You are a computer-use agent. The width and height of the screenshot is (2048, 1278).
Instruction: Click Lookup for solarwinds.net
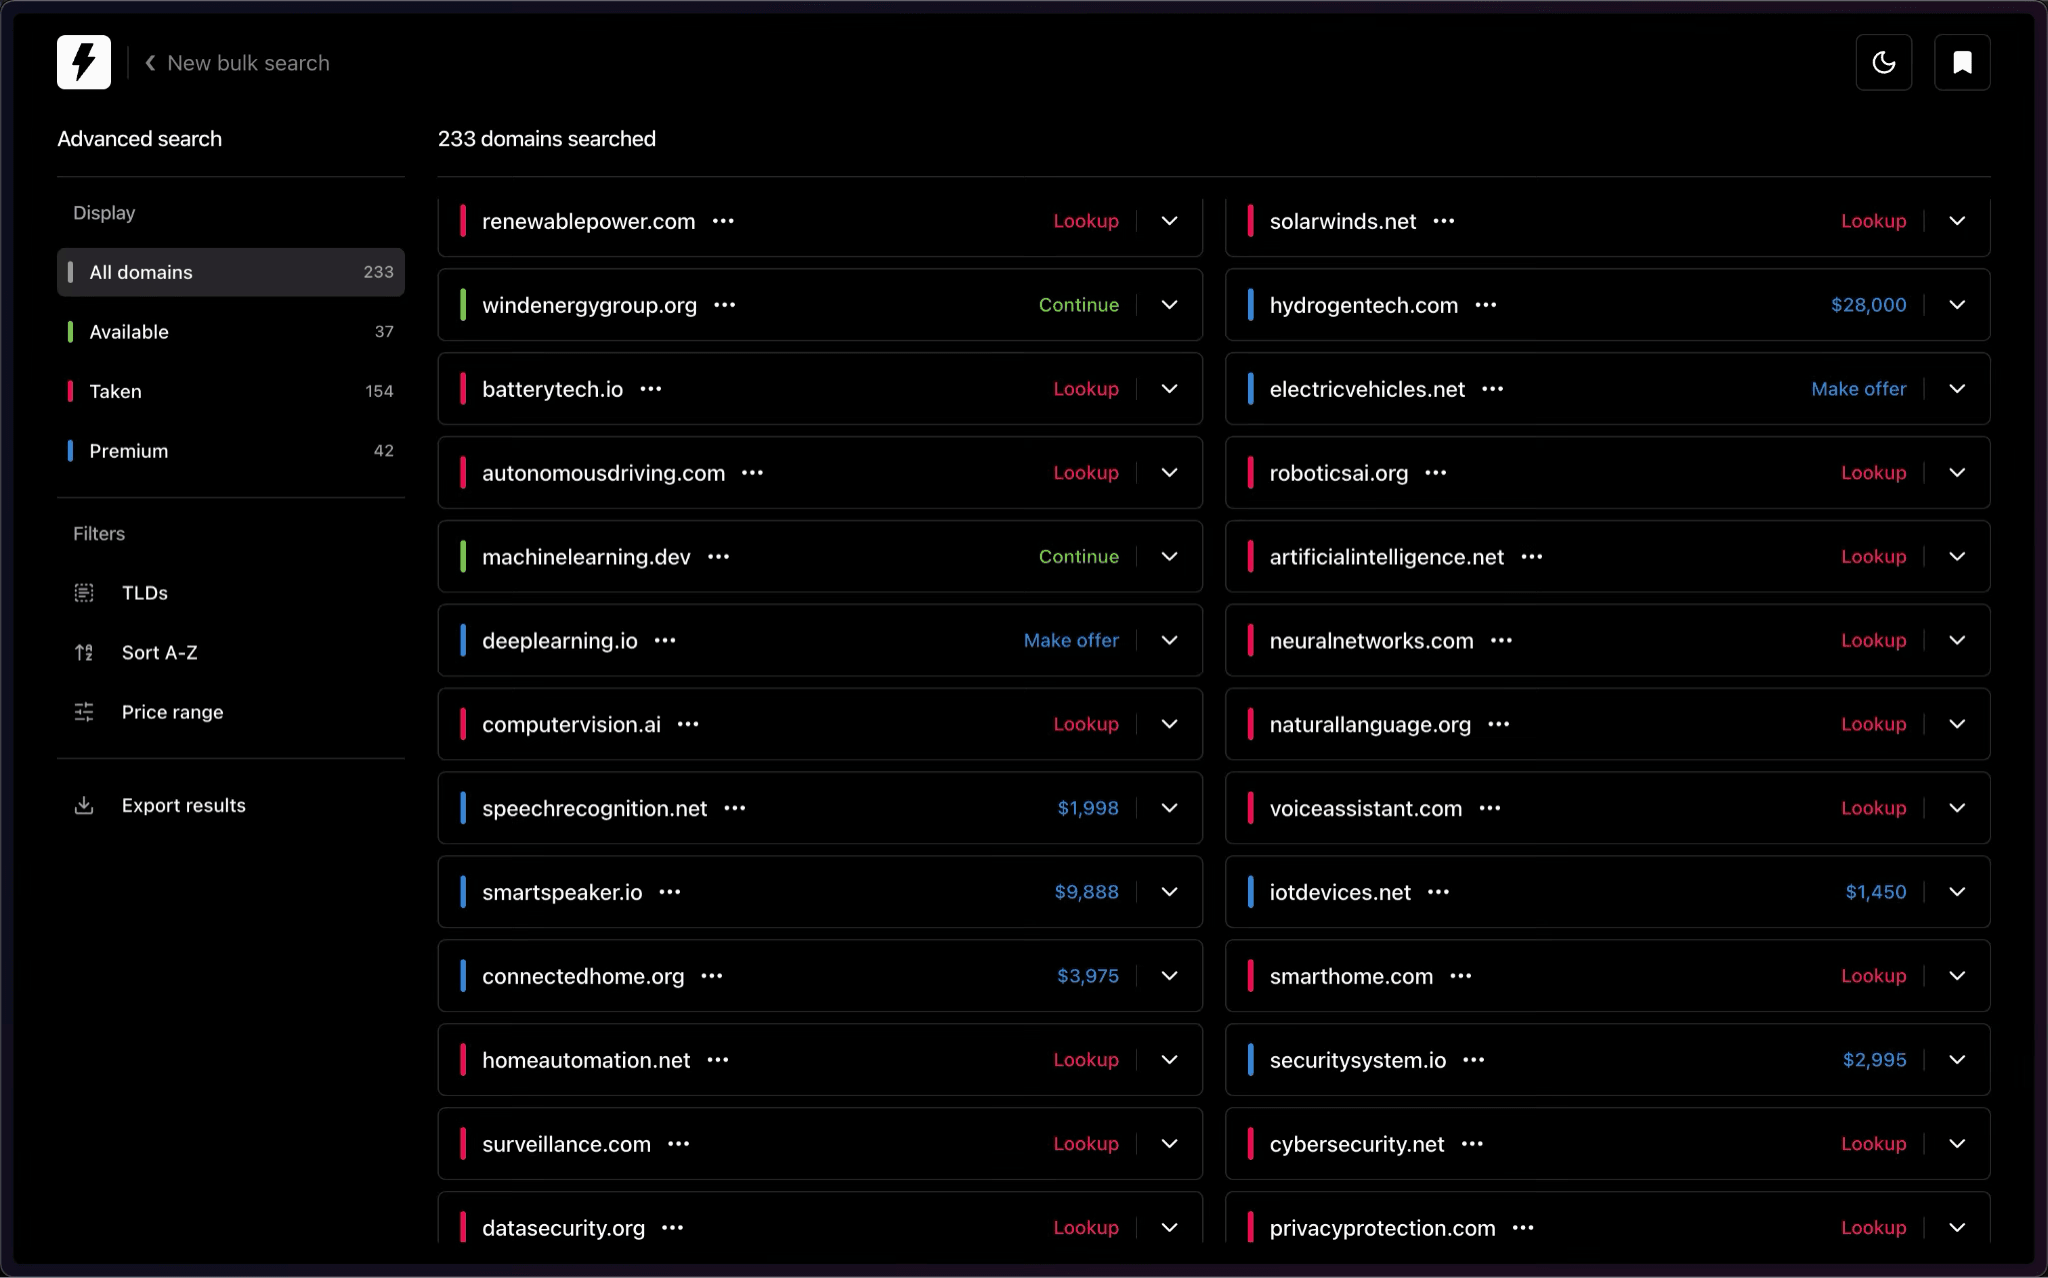[1873, 221]
